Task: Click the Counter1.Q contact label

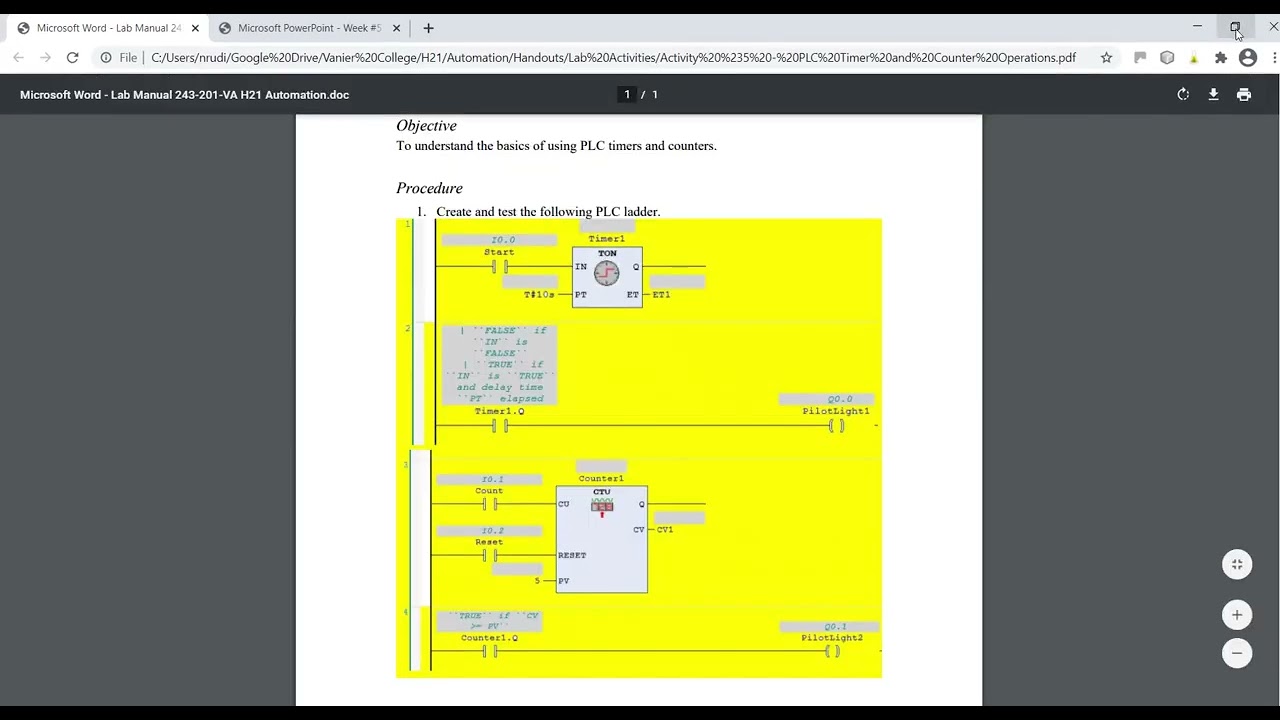Action: [489, 638]
